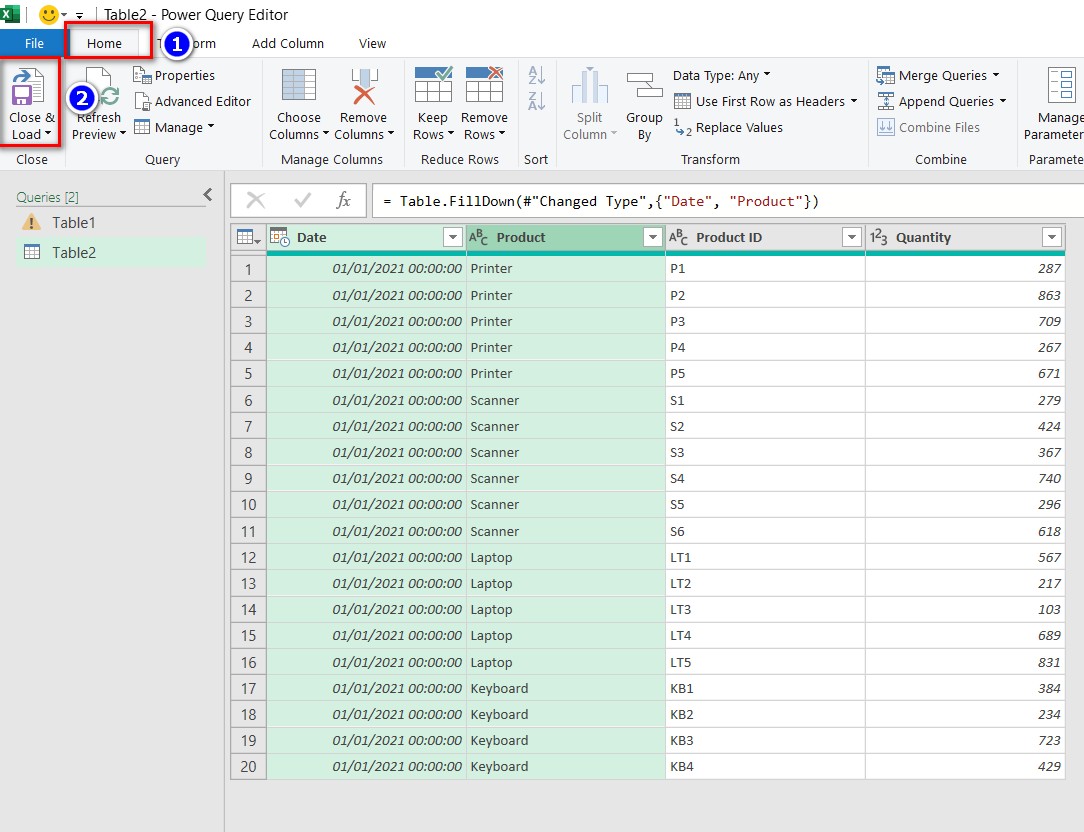Image resolution: width=1084 pixels, height=832 pixels.
Task: Open the Product column filter dropdown
Action: [x=653, y=238]
